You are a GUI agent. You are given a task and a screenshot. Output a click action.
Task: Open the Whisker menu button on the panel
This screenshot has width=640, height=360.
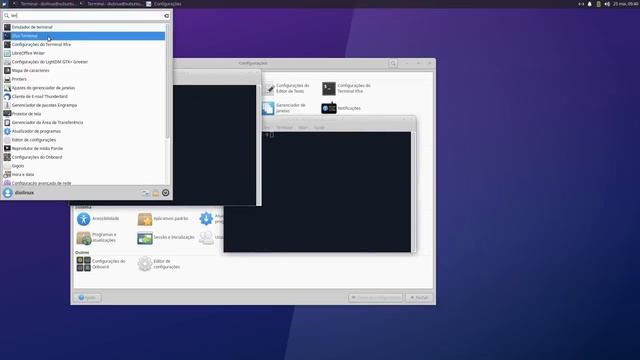[x=4, y=4]
